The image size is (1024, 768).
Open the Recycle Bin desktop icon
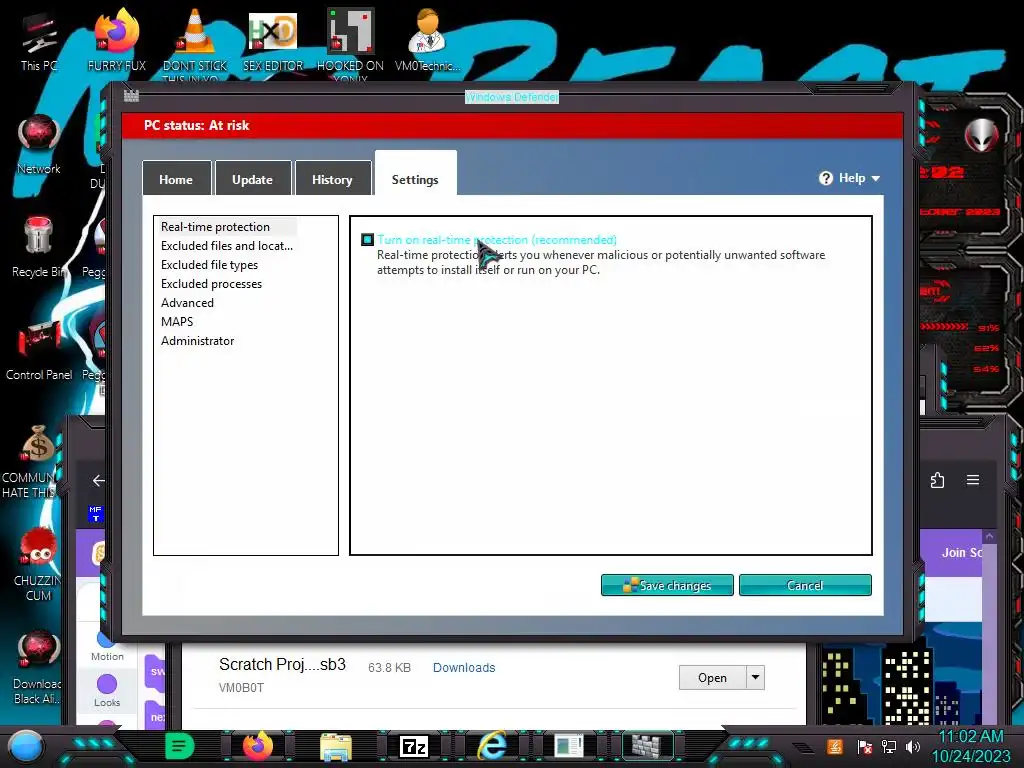point(39,247)
